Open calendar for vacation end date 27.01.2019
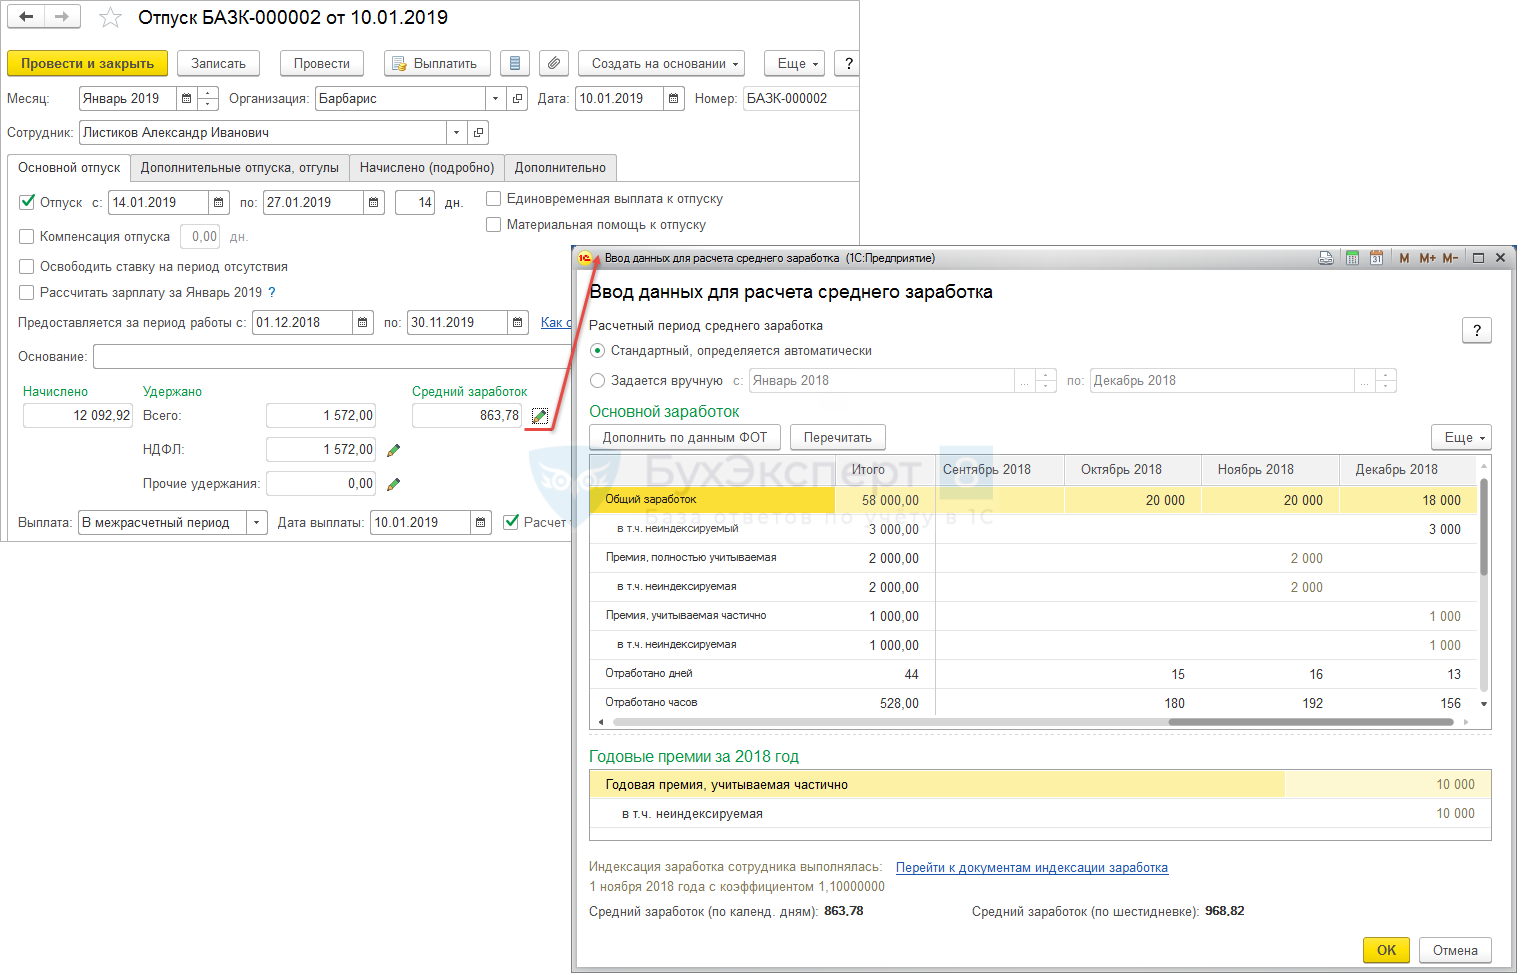This screenshot has height=975, width=1522. pos(373,202)
